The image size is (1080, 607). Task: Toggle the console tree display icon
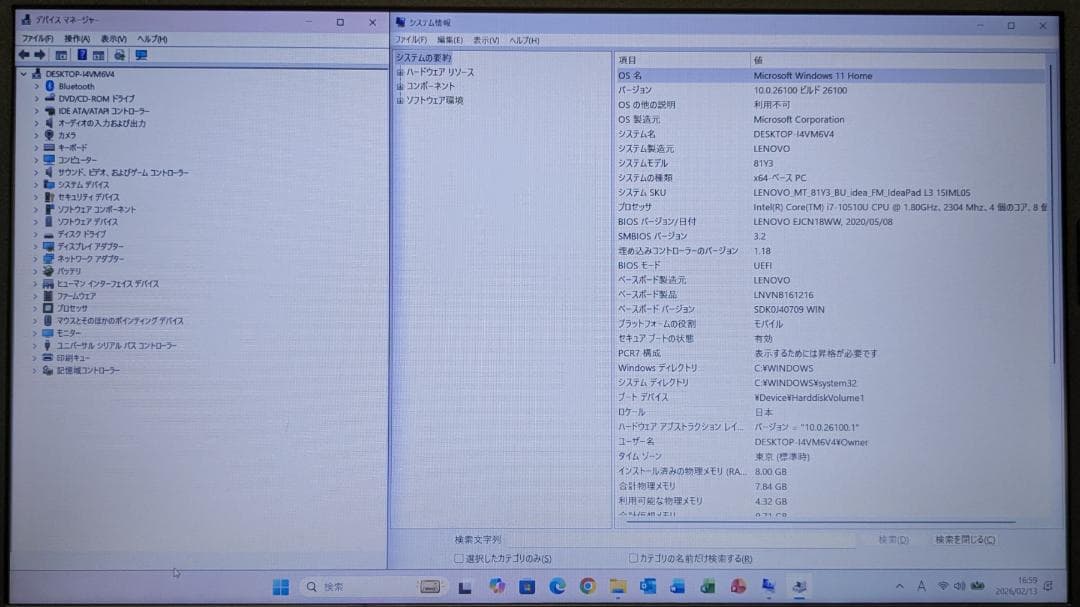(60, 55)
